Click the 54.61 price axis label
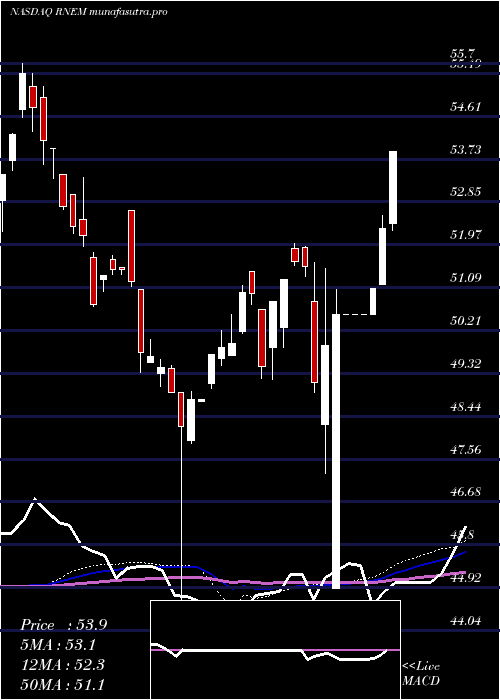 tap(465, 107)
